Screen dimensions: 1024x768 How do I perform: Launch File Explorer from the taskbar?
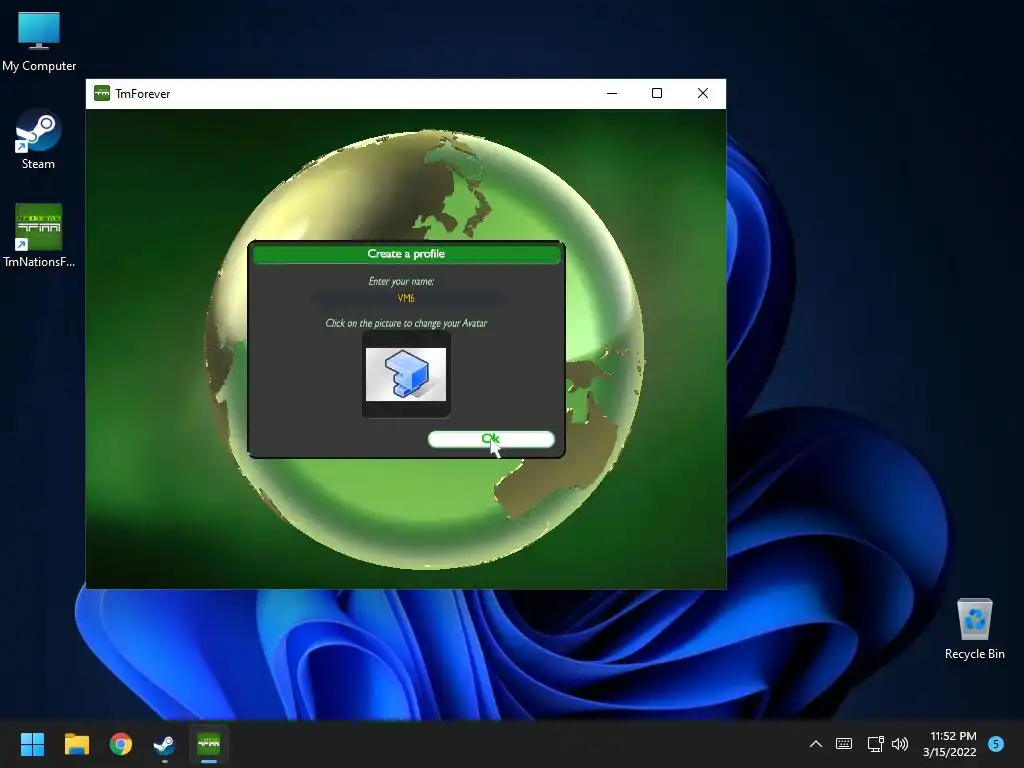(76, 744)
